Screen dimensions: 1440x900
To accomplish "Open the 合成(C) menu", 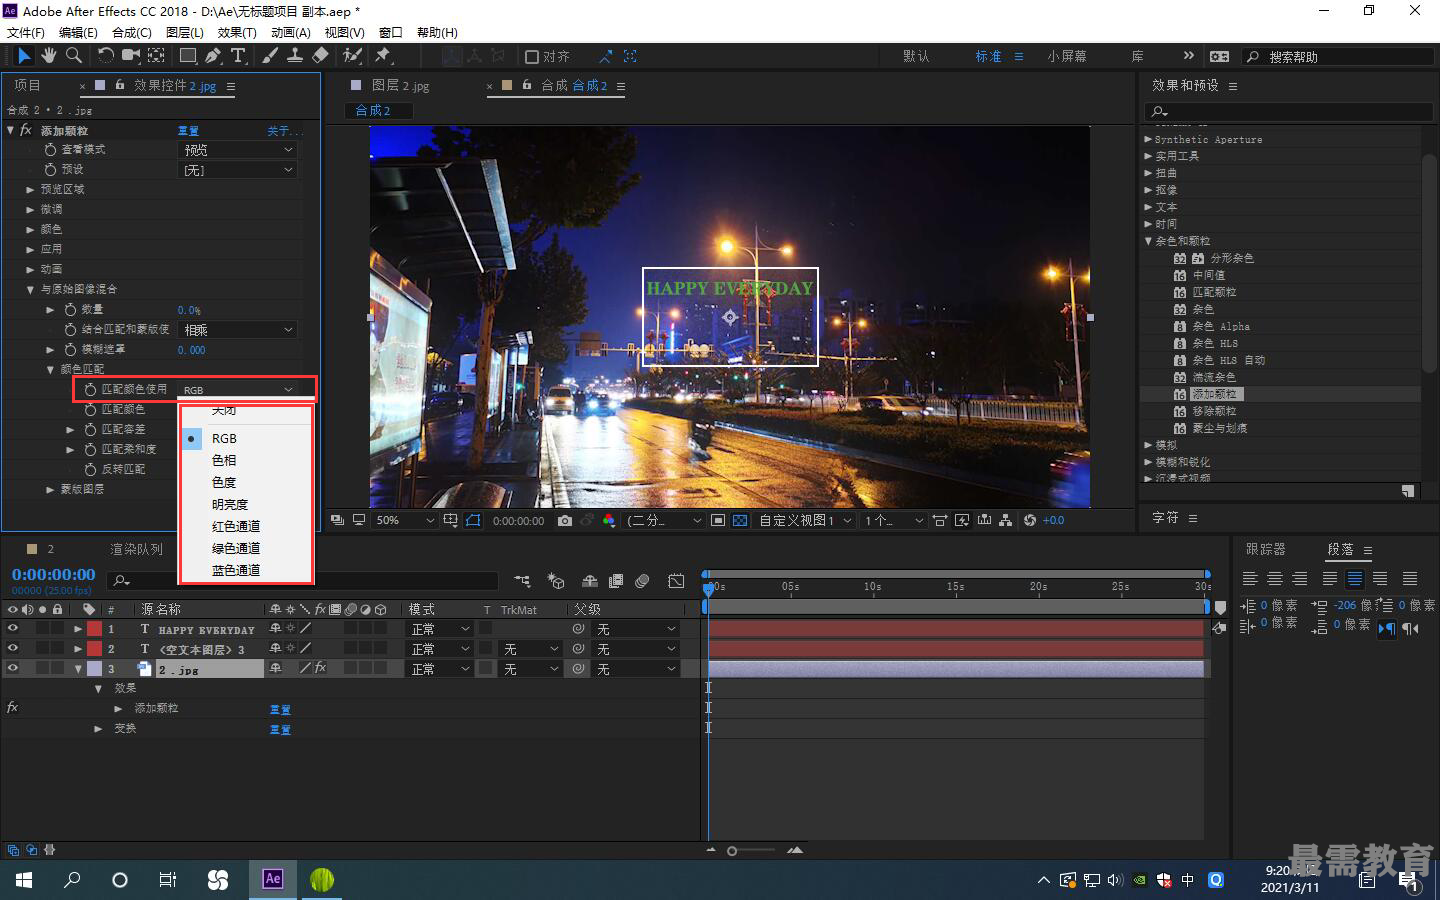I will point(131,32).
